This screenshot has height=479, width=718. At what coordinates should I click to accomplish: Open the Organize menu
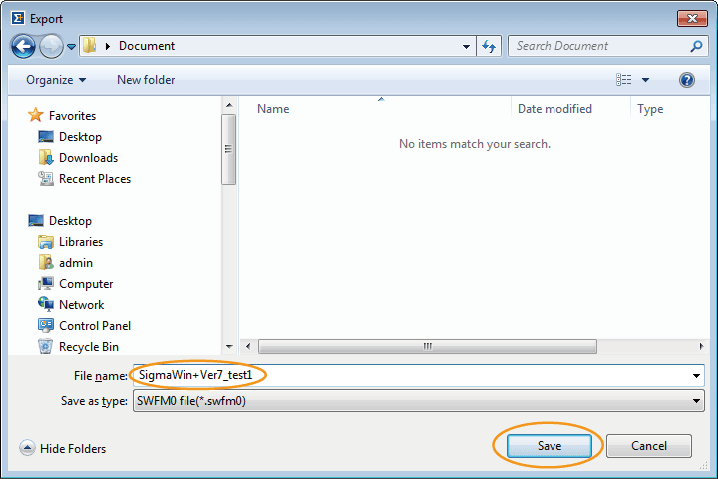click(56, 80)
